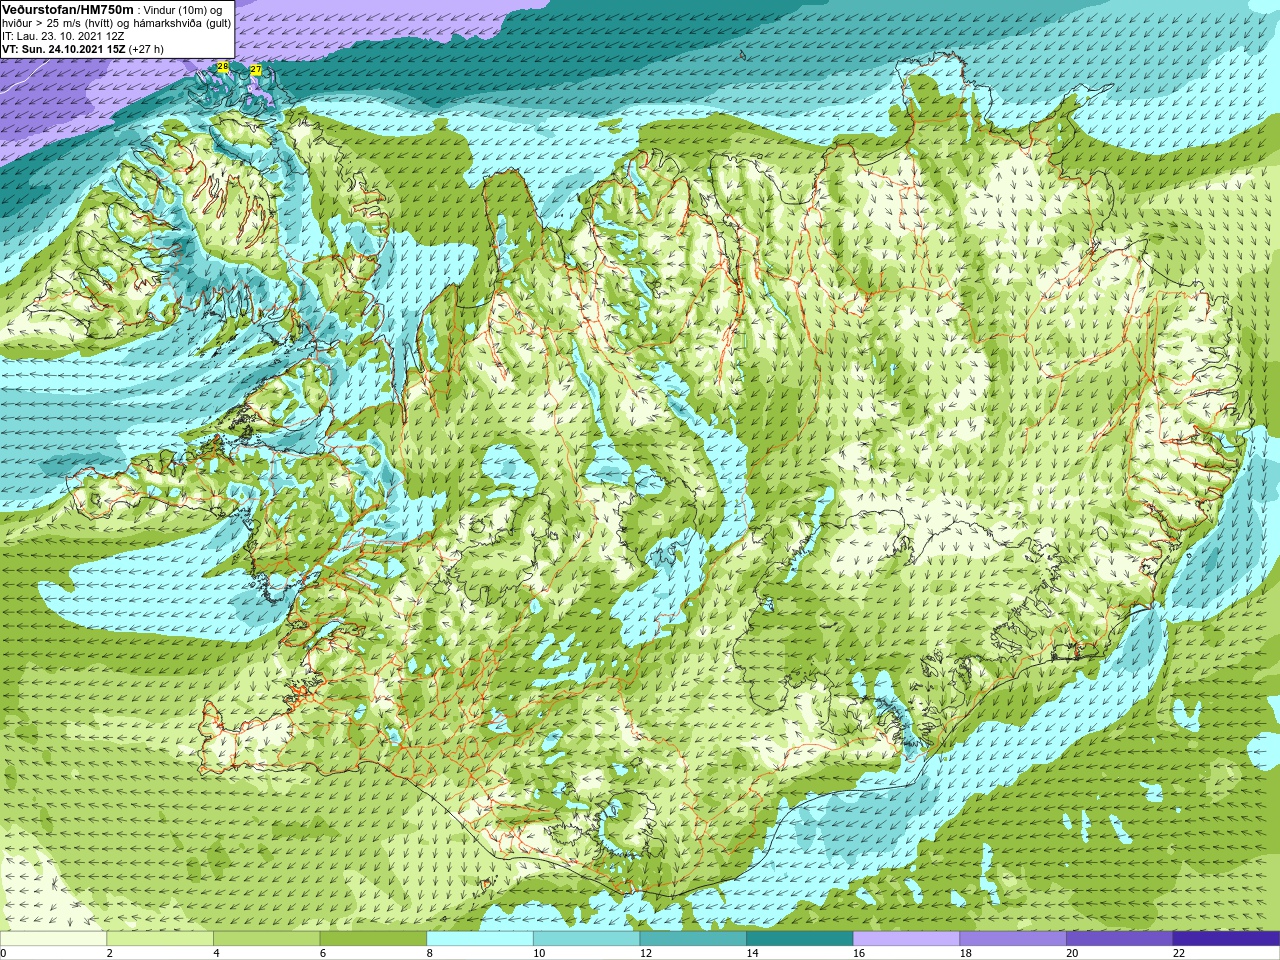The width and height of the screenshot is (1280, 960).
Task: Click the yellow gust marker labeled 27
Action: [x=256, y=70]
